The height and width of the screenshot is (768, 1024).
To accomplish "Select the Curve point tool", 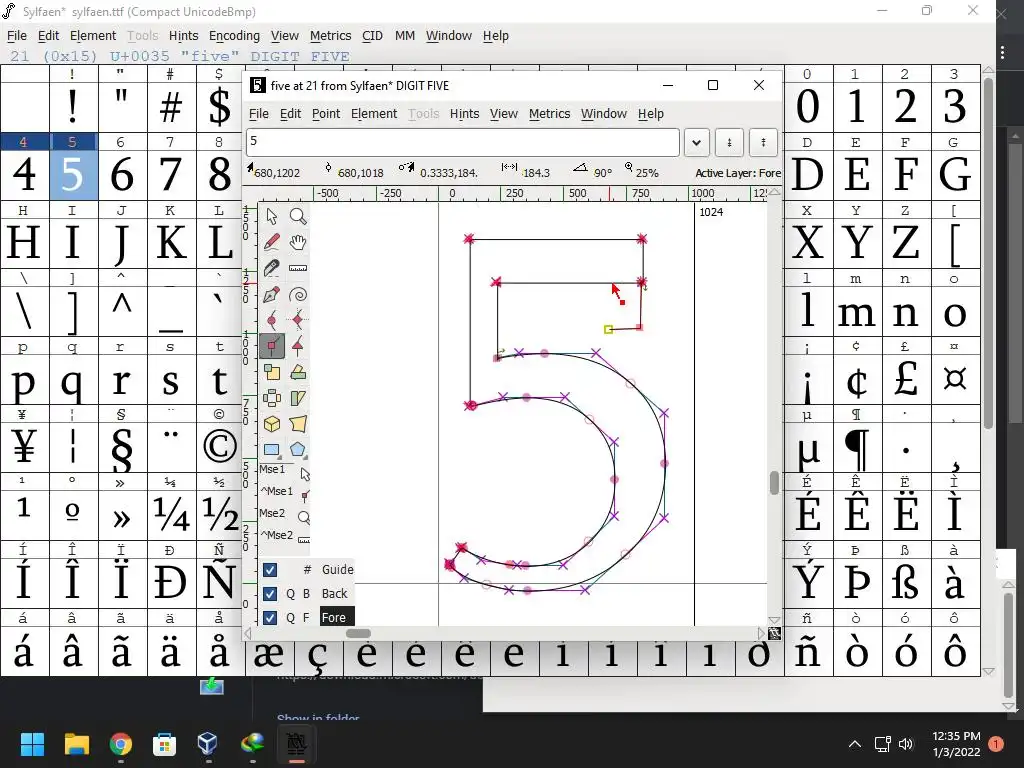I will pos(272,320).
